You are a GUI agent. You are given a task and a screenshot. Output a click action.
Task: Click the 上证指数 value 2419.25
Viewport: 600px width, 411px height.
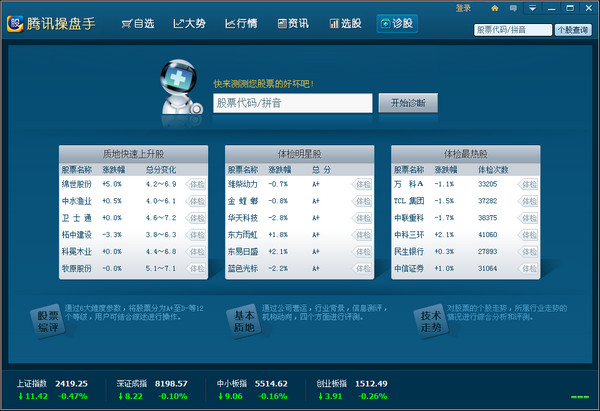pos(71,383)
